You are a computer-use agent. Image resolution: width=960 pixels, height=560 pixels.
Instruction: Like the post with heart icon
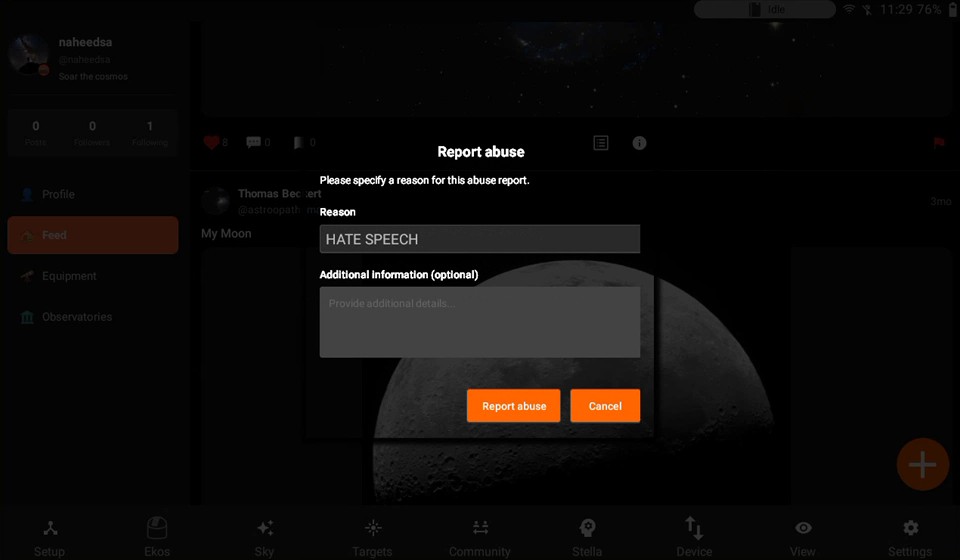point(211,143)
